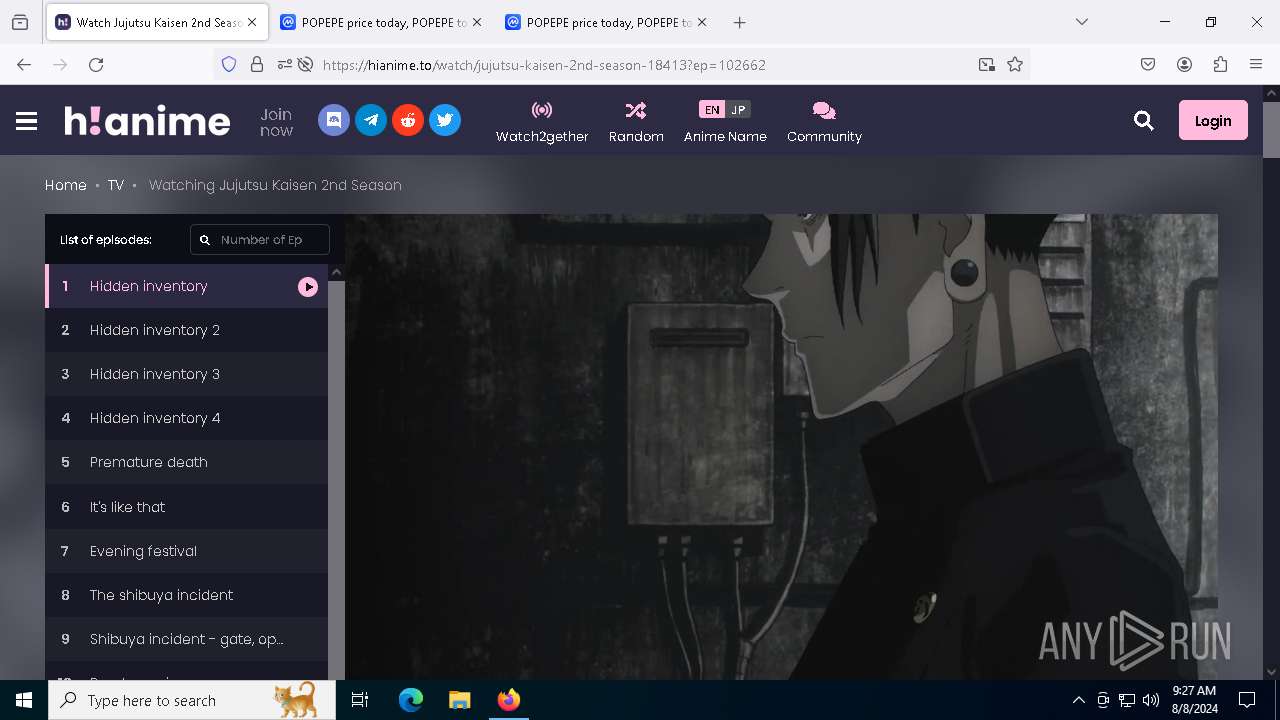This screenshot has width=1280, height=720.
Task: Open Firefox account icon
Action: tap(1184, 64)
